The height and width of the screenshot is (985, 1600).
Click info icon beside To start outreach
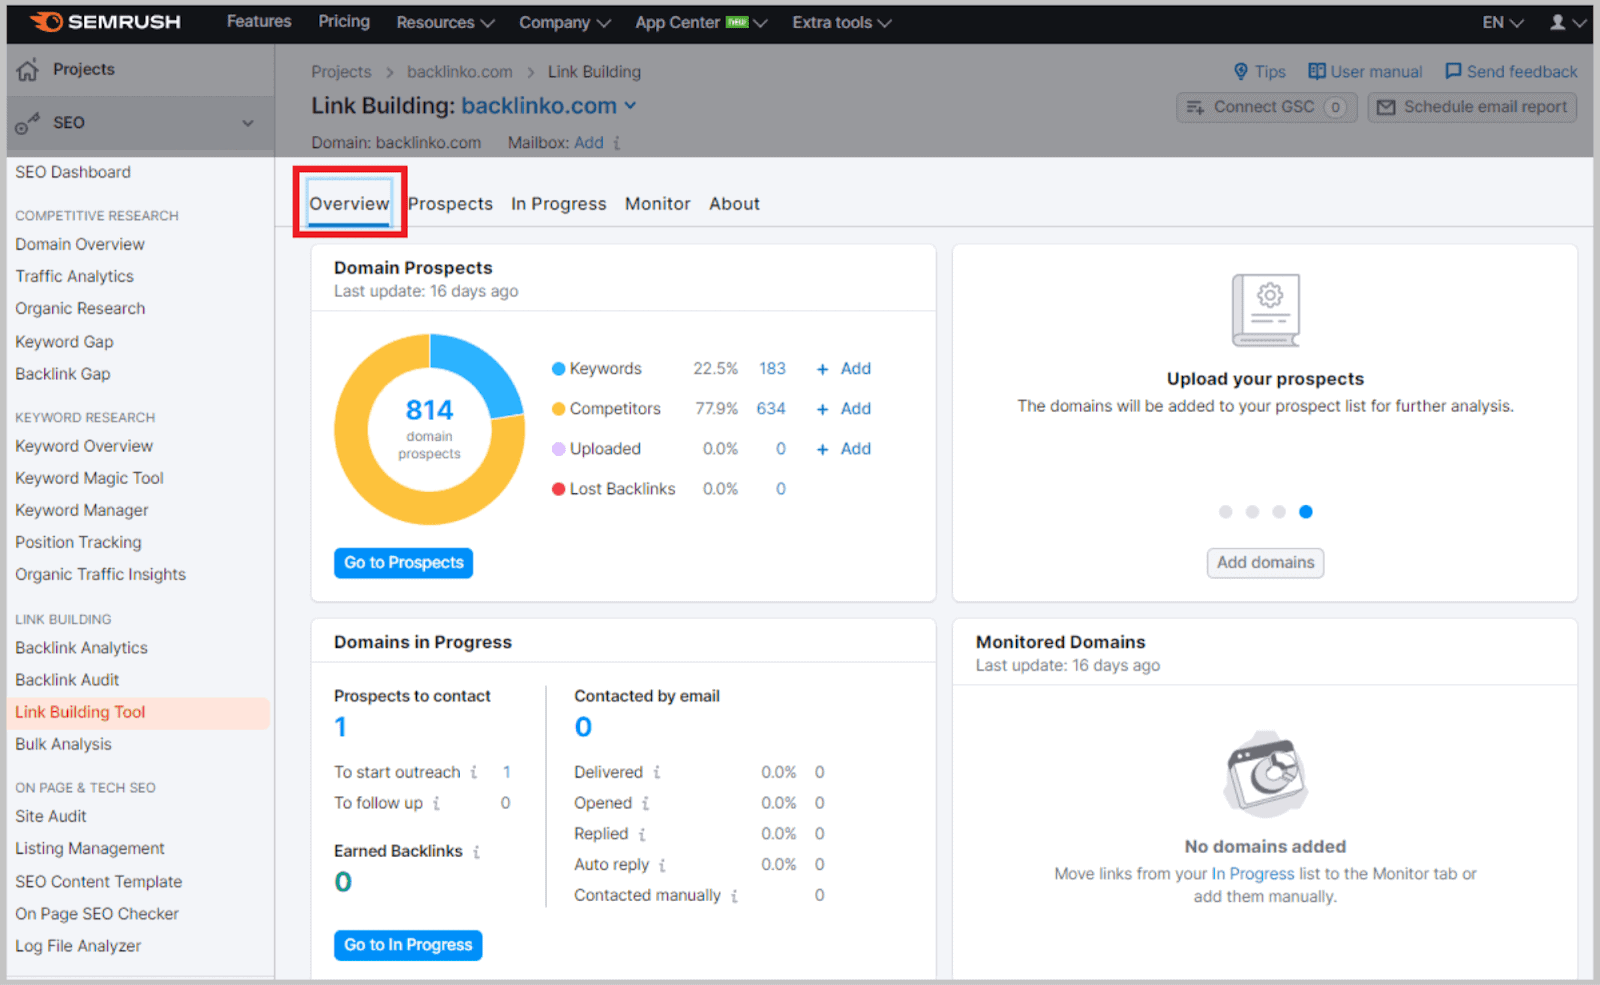[473, 772]
